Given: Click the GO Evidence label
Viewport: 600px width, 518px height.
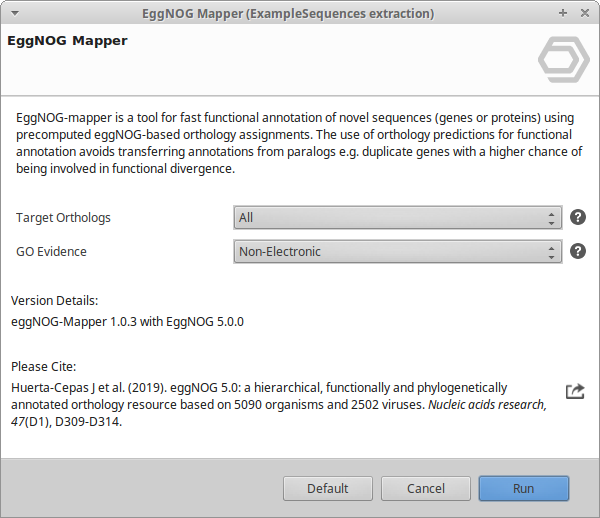Looking at the screenshot, I should pos(51,251).
